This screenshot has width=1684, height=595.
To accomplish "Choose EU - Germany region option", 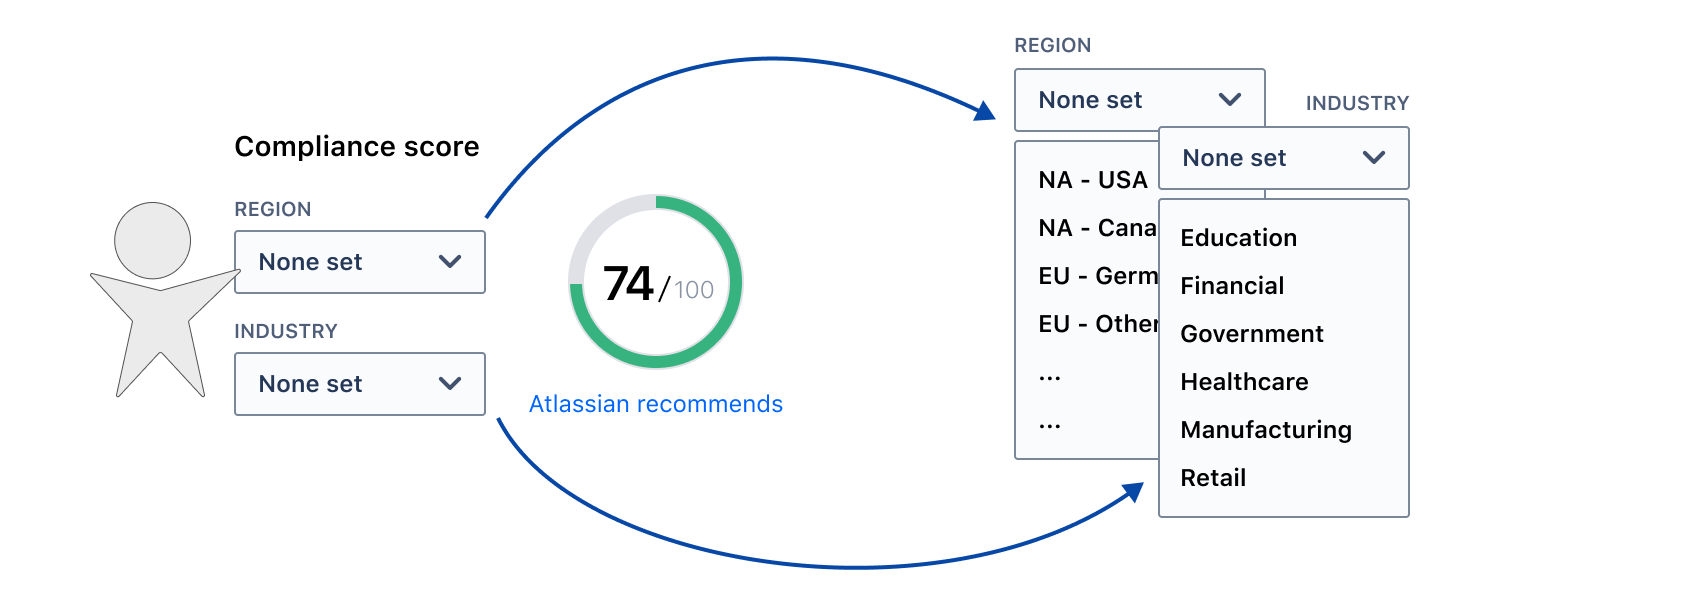I will [1097, 276].
